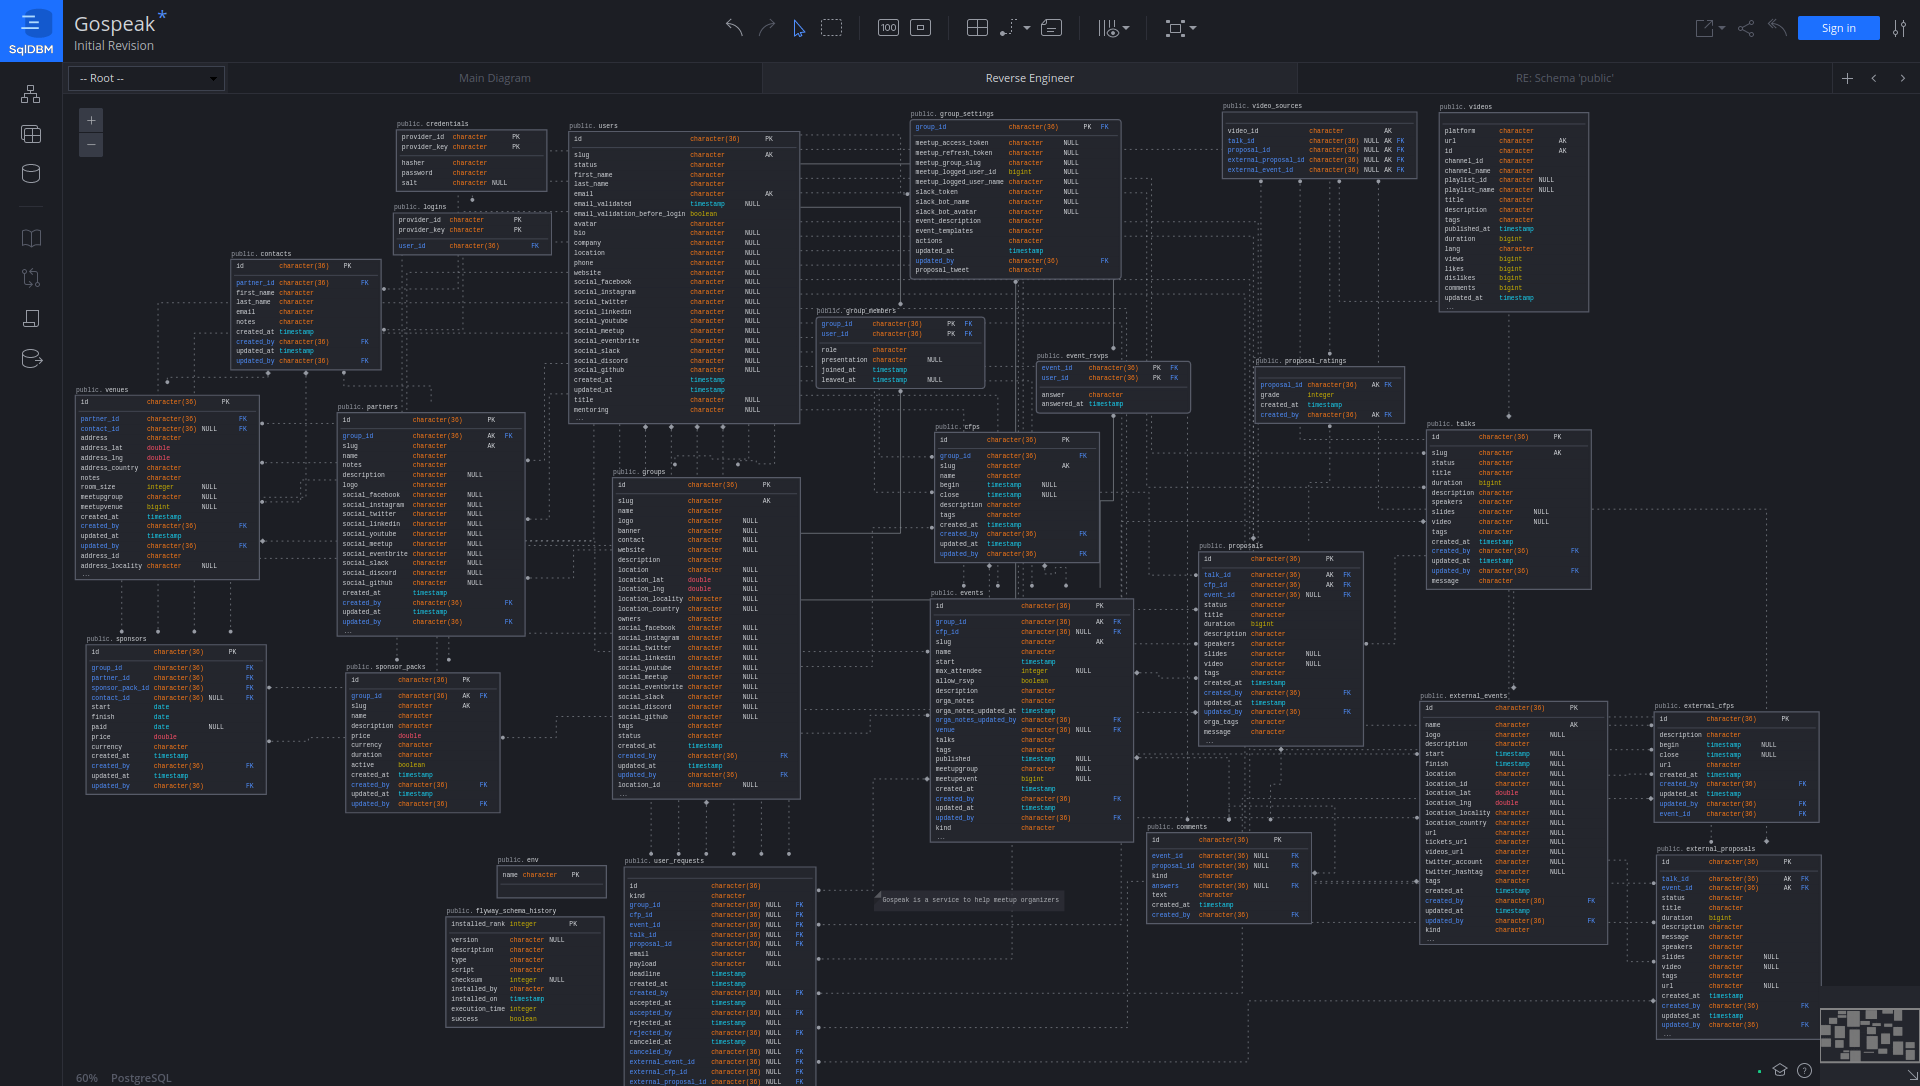Screen dimensions: 1920x1086
Task: Open the RE: Schema 'public' tab
Action: point(1563,78)
